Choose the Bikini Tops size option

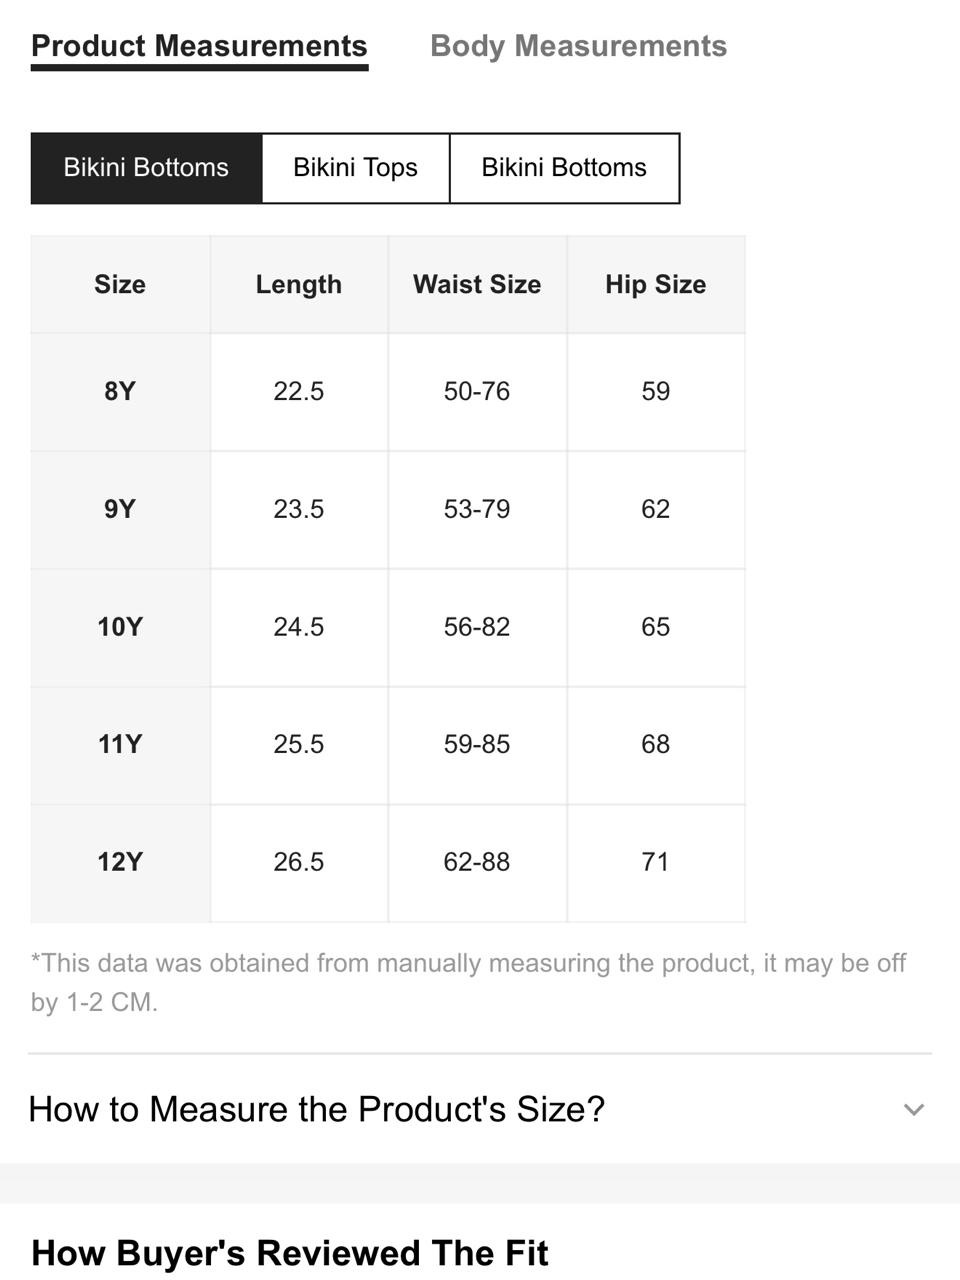tap(355, 168)
